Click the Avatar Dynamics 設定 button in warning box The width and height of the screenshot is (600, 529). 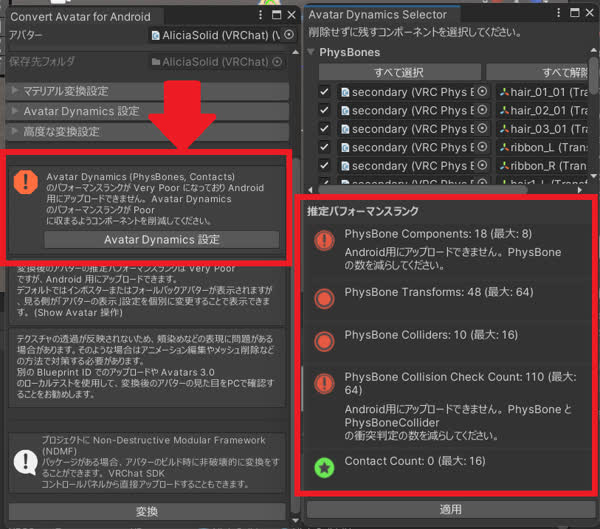point(161,239)
